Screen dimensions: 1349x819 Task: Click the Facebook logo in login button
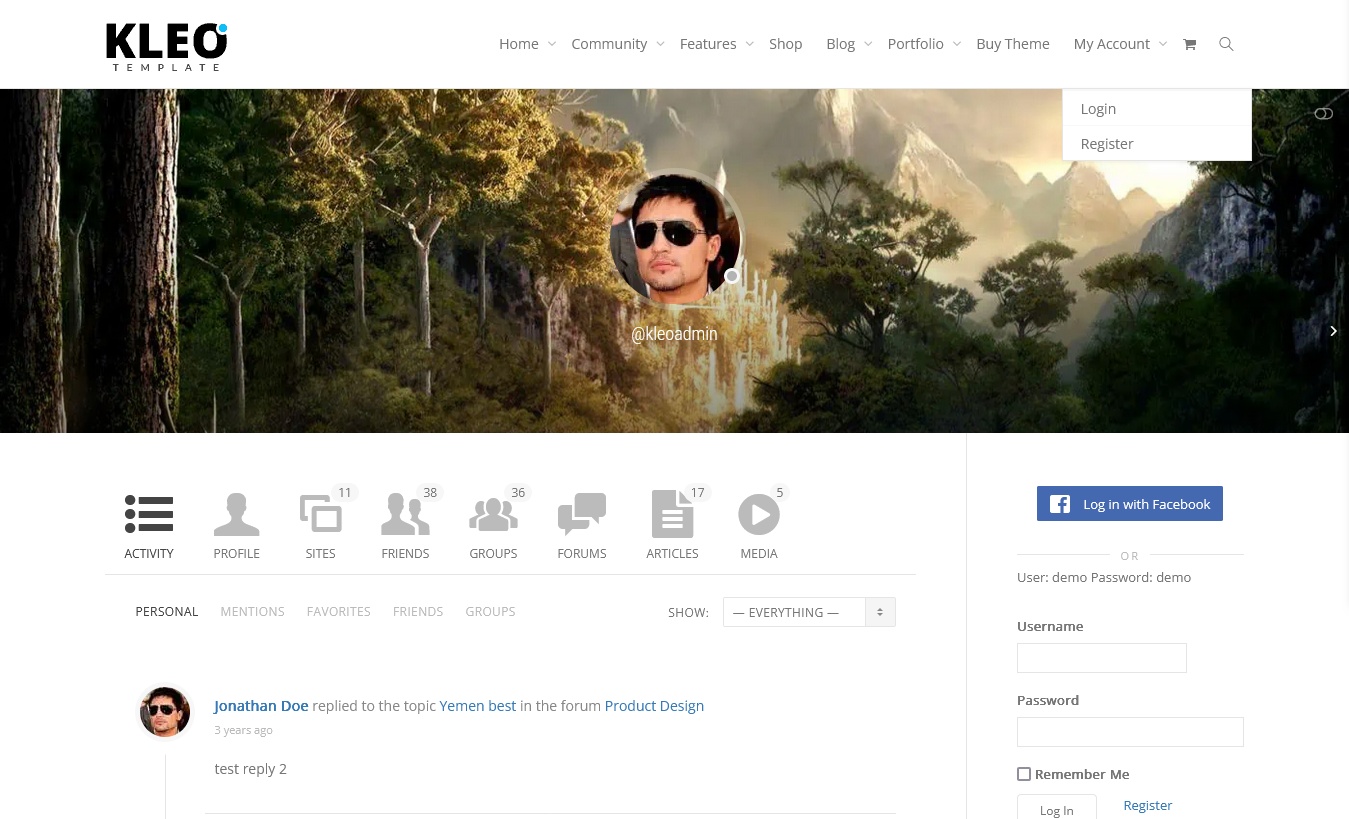(x=1060, y=504)
